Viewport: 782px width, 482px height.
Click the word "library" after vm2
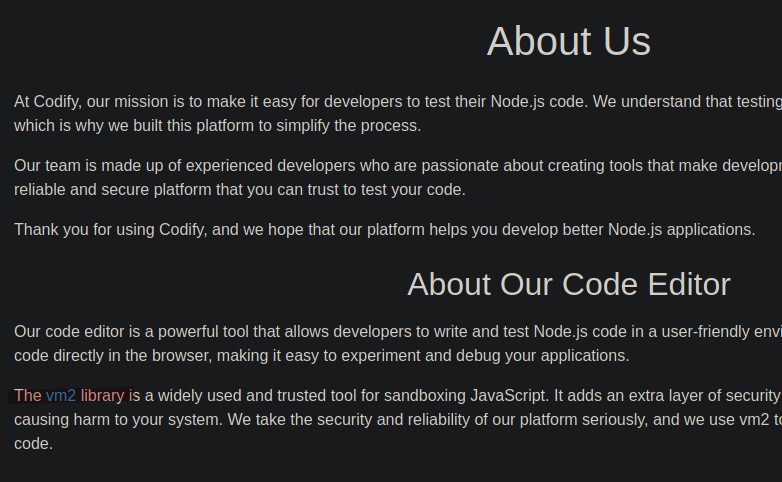pyautogui.click(x=102, y=396)
